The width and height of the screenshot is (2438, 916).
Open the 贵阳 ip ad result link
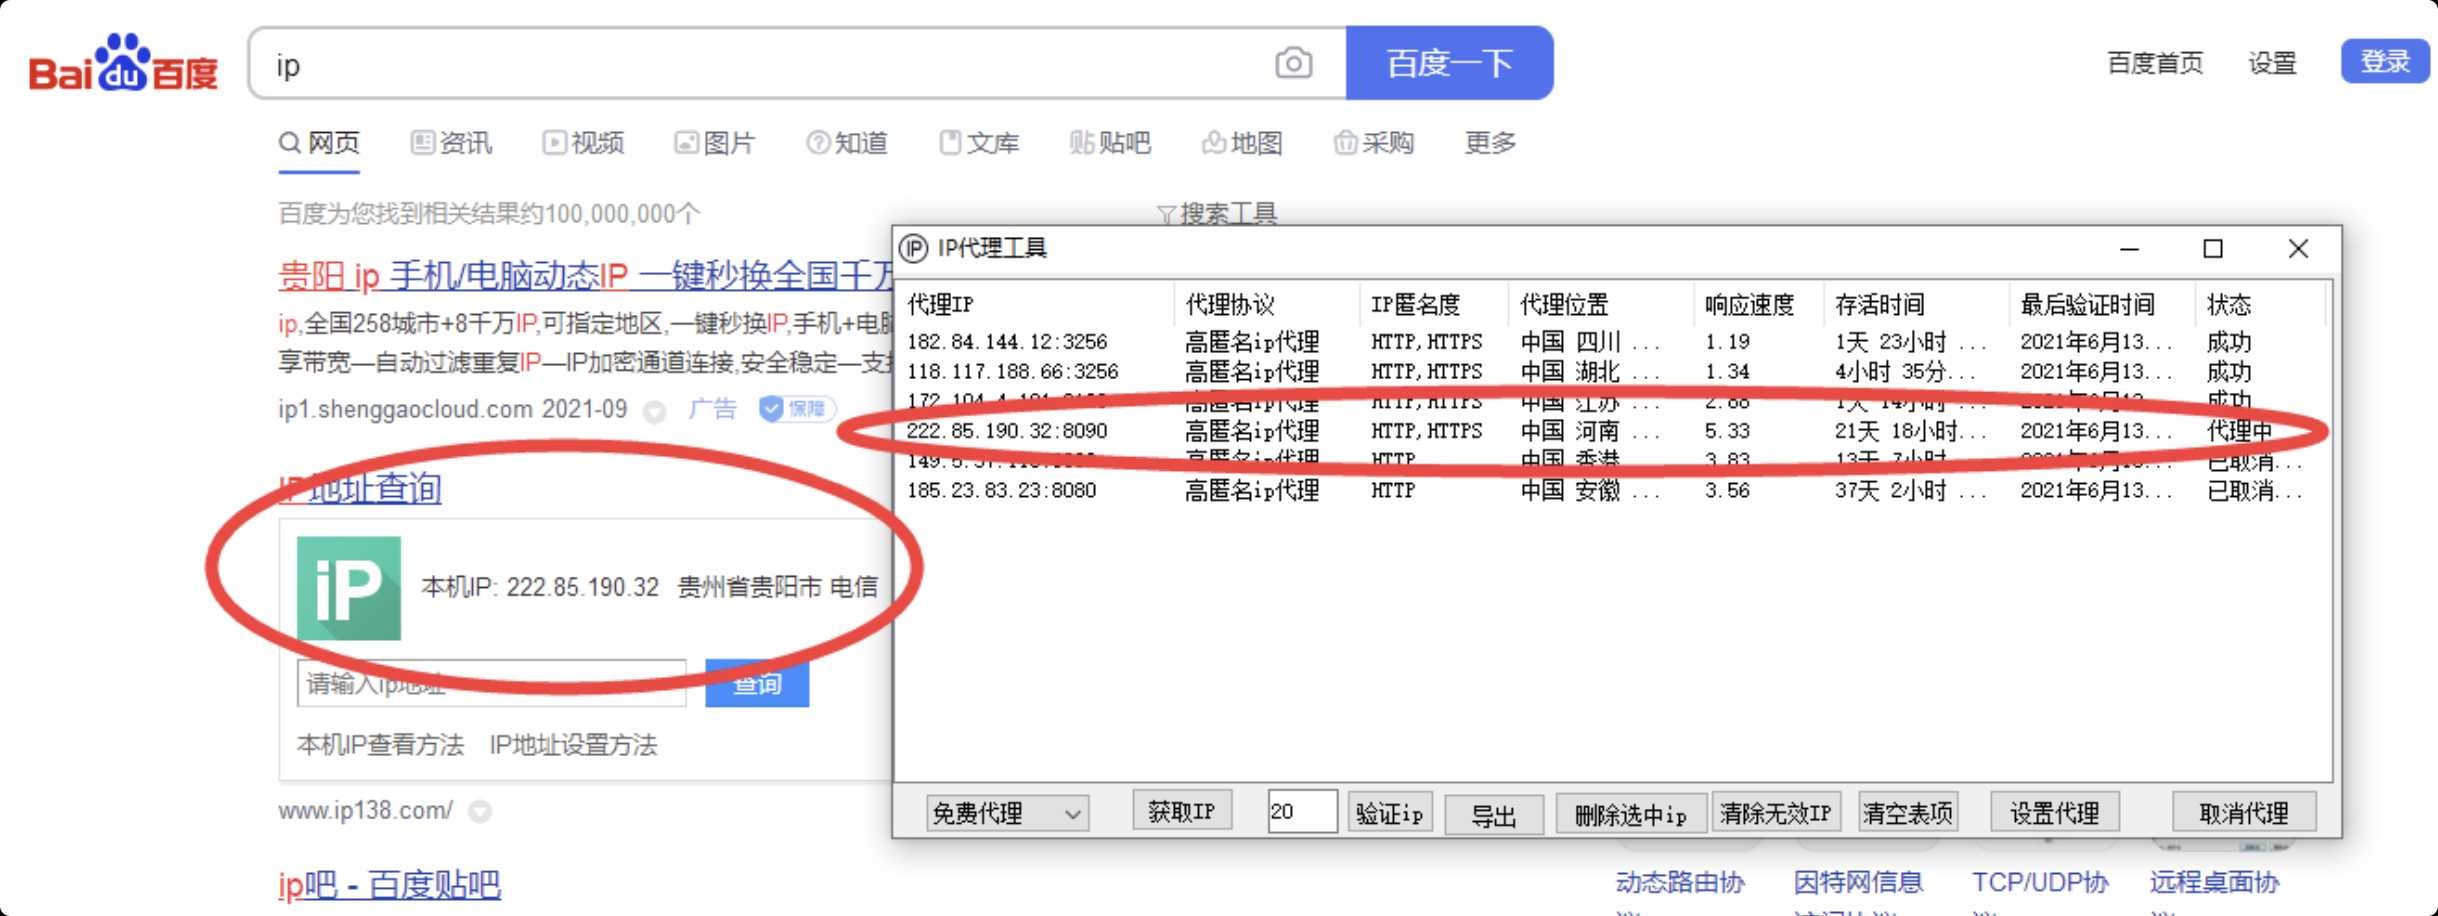pos(585,275)
